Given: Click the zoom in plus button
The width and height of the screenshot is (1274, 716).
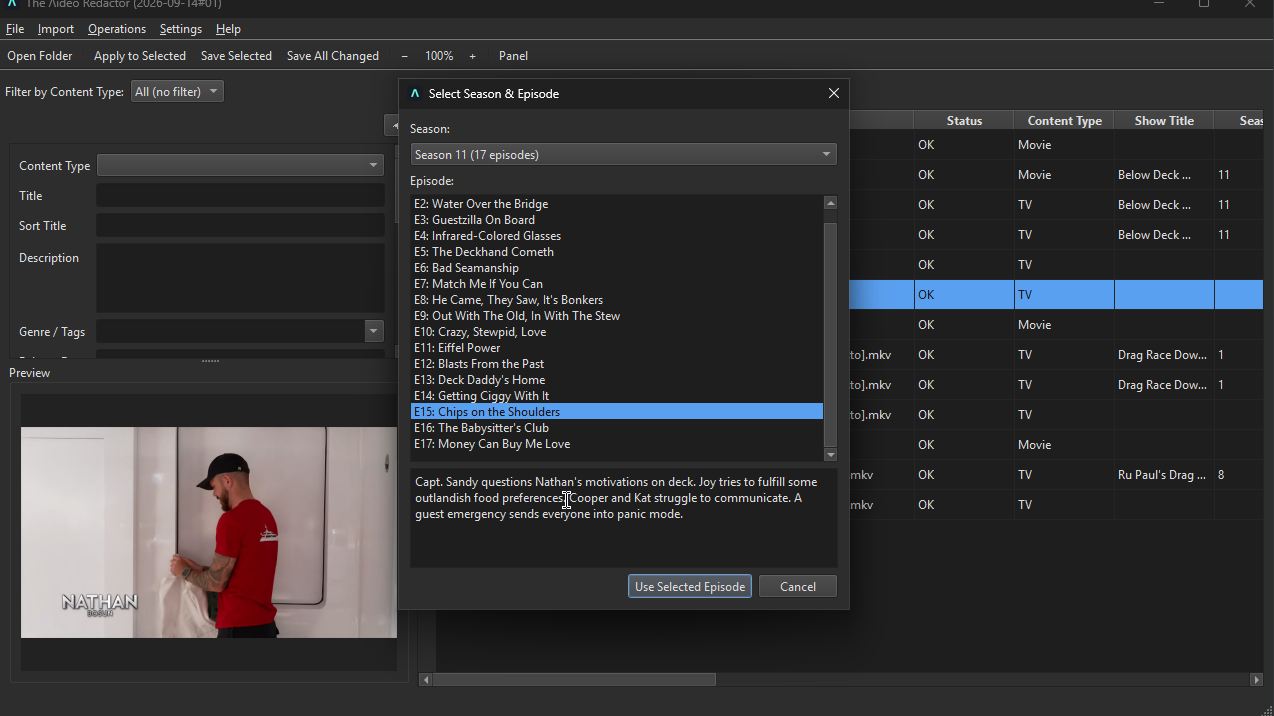Looking at the screenshot, I should 472,56.
